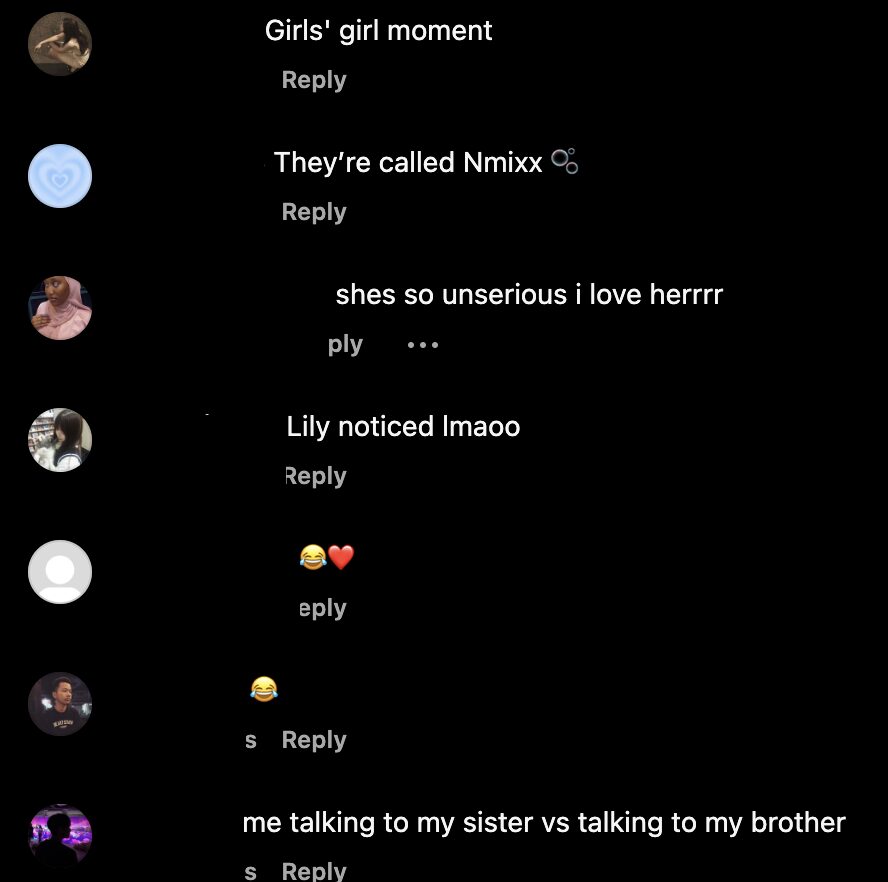Click the default gray placeholder avatar
888x882 pixels.
pos(60,572)
